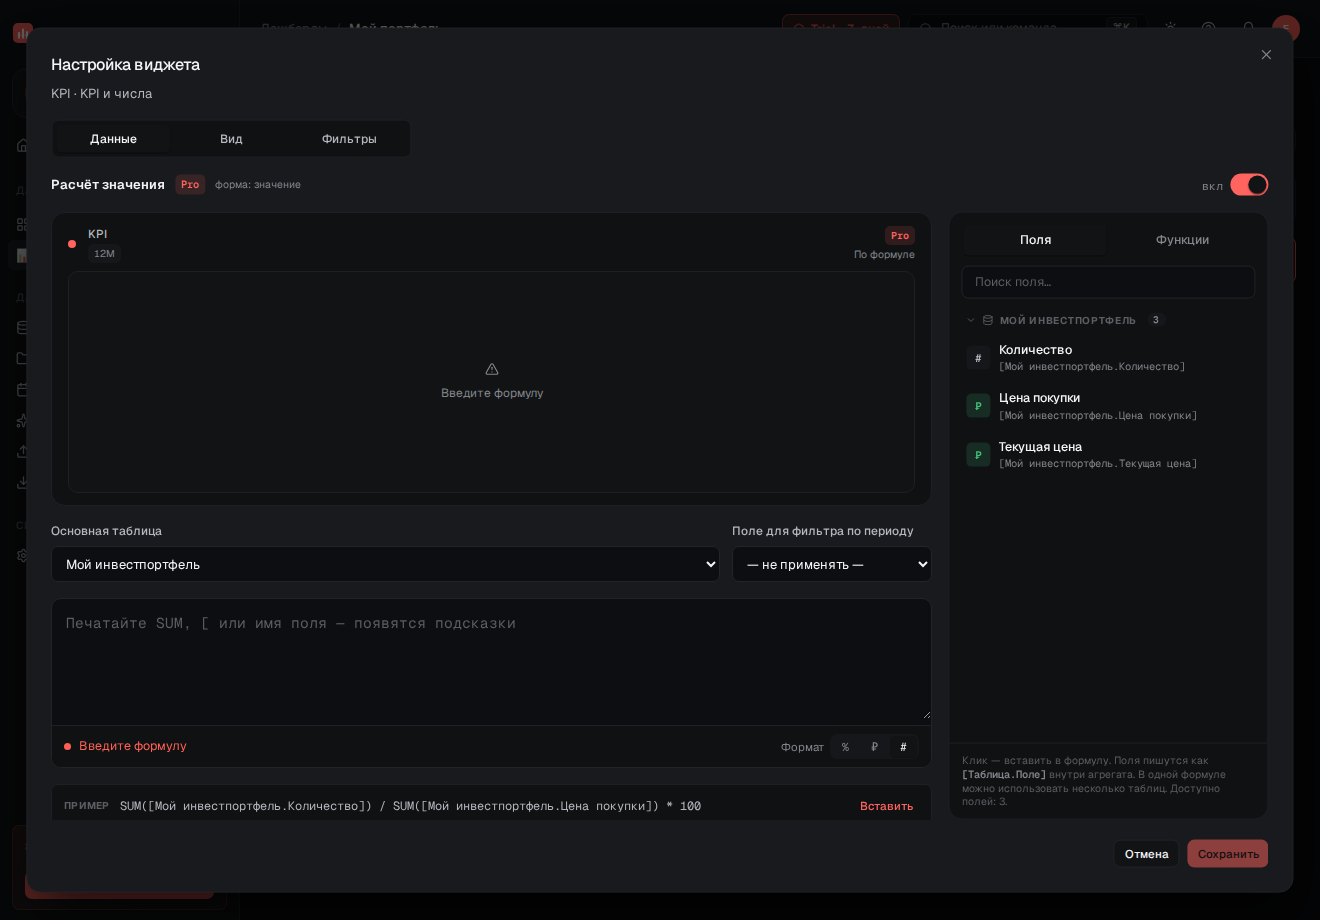Screen dimensions: 1320x920
Task: Click the field count badge 3
Action: tap(1155, 320)
